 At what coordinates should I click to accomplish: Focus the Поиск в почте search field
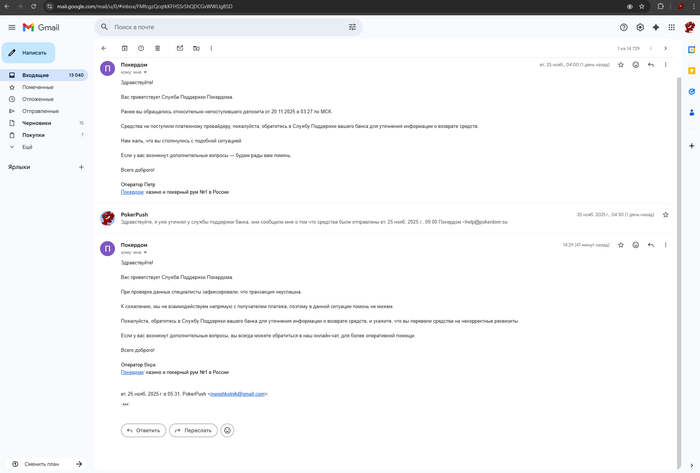click(228, 27)
